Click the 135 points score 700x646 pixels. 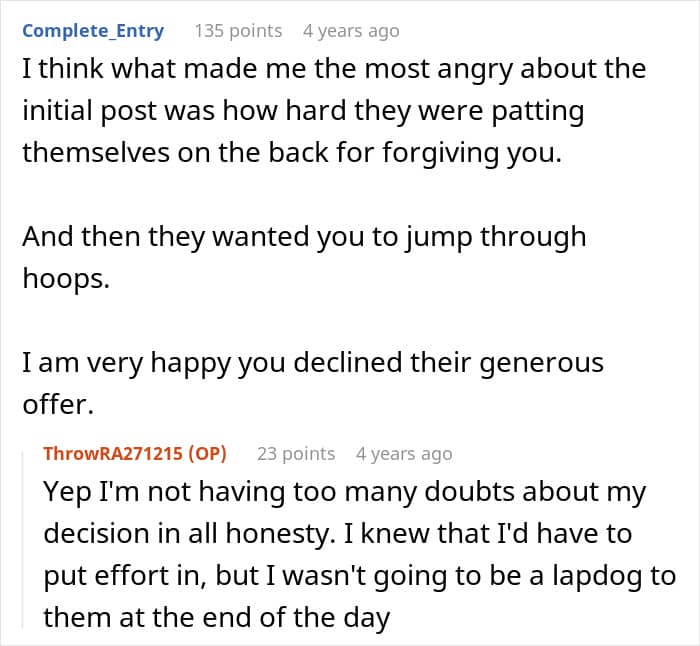[238, 31]
